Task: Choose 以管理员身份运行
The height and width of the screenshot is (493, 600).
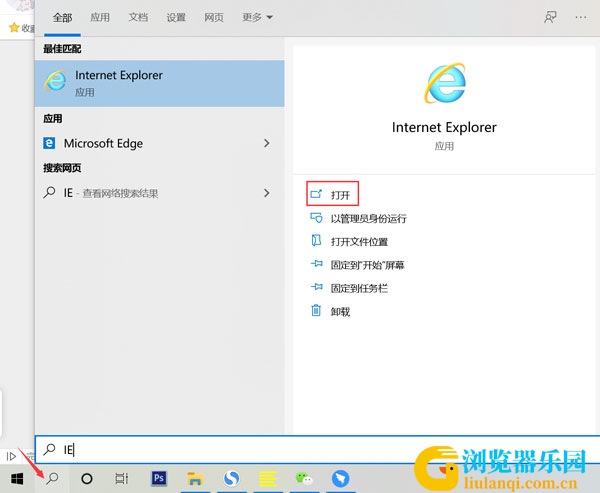Action: coord(368,219)
